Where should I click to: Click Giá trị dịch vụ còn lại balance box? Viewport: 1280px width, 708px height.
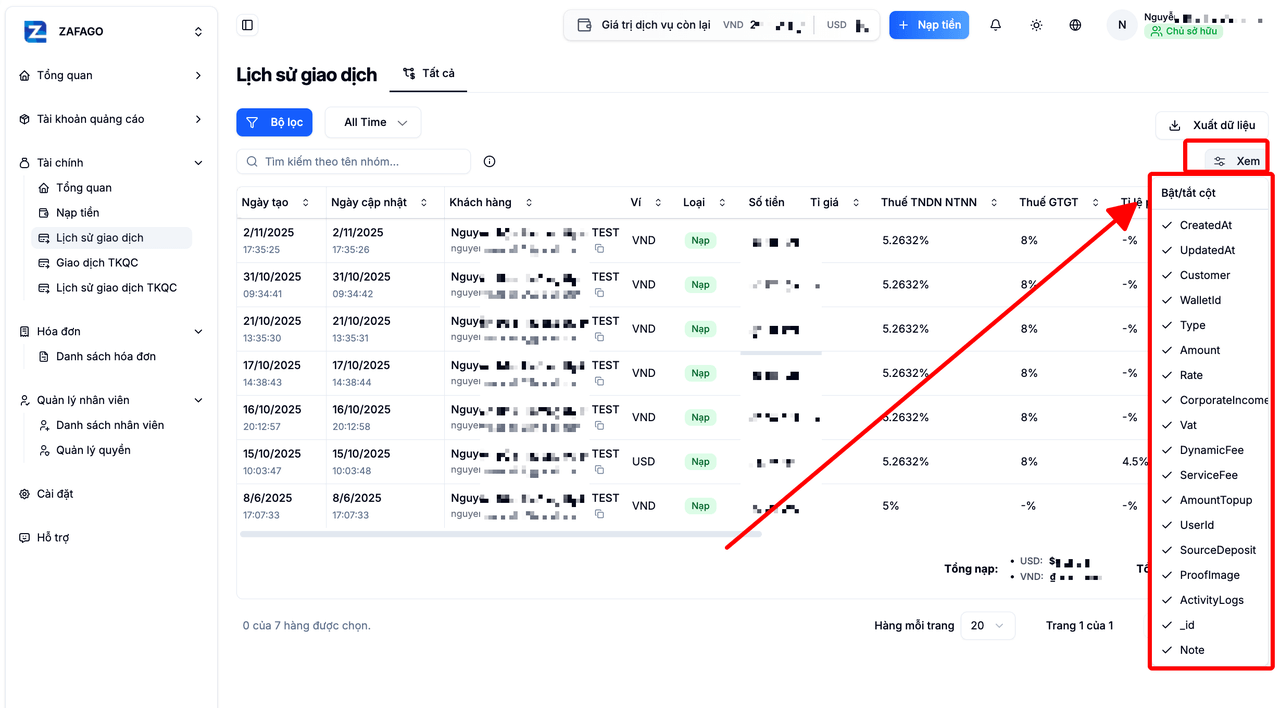[x=721, y=25]
